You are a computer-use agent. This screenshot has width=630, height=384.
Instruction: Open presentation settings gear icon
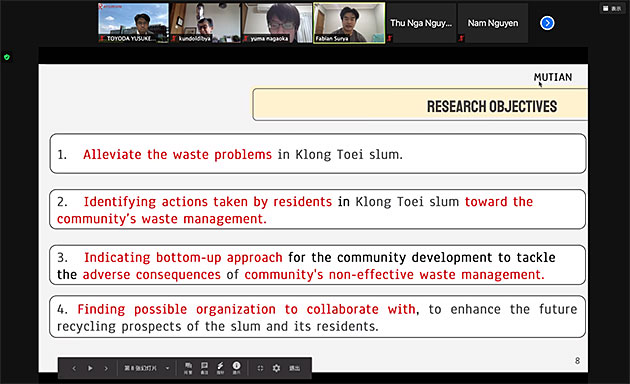(276, 368)
